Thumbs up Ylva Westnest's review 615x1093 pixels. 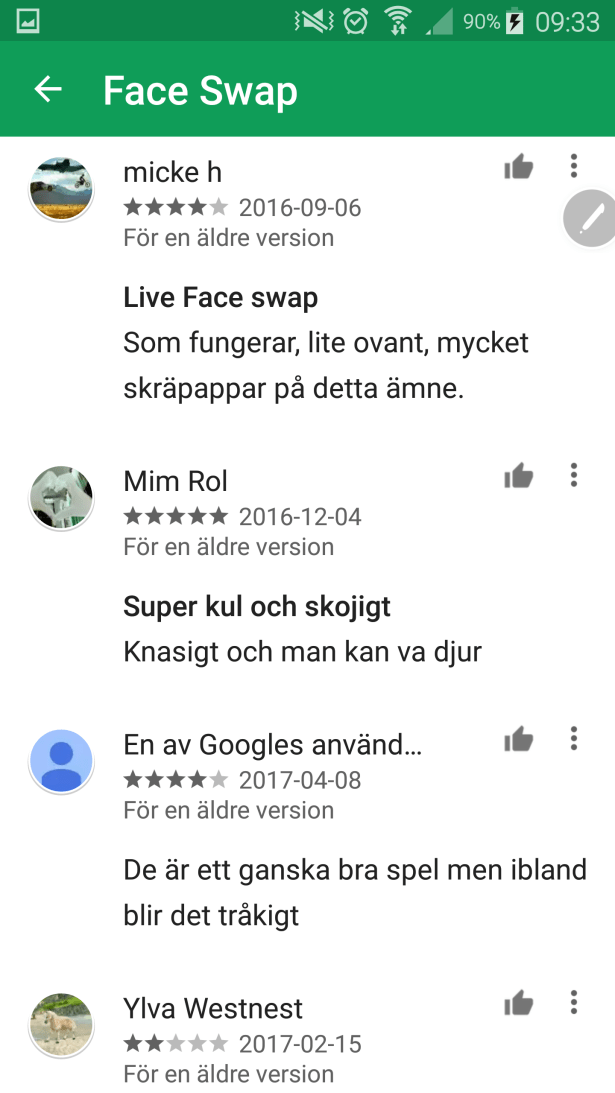coord(519,1003)
